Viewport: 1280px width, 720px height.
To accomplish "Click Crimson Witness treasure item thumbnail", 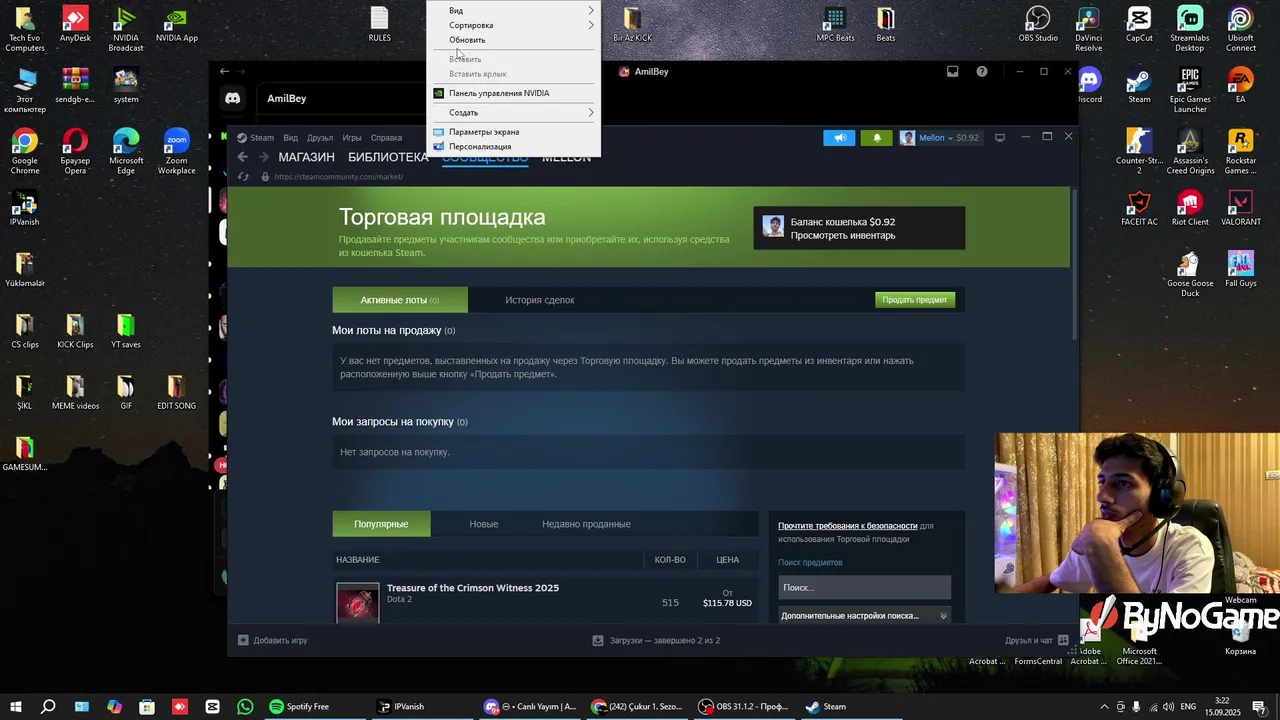I will 358,603.
